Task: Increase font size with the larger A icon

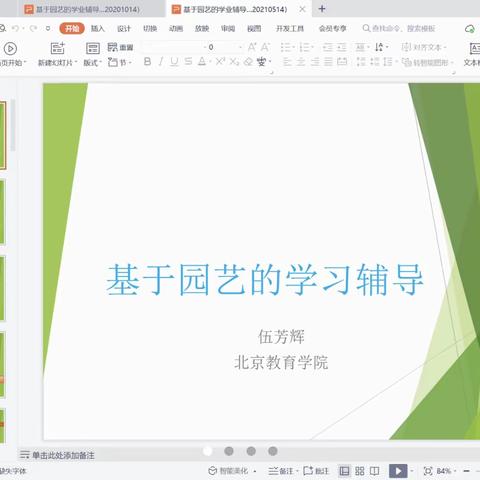Action: [x=252, y=47]
